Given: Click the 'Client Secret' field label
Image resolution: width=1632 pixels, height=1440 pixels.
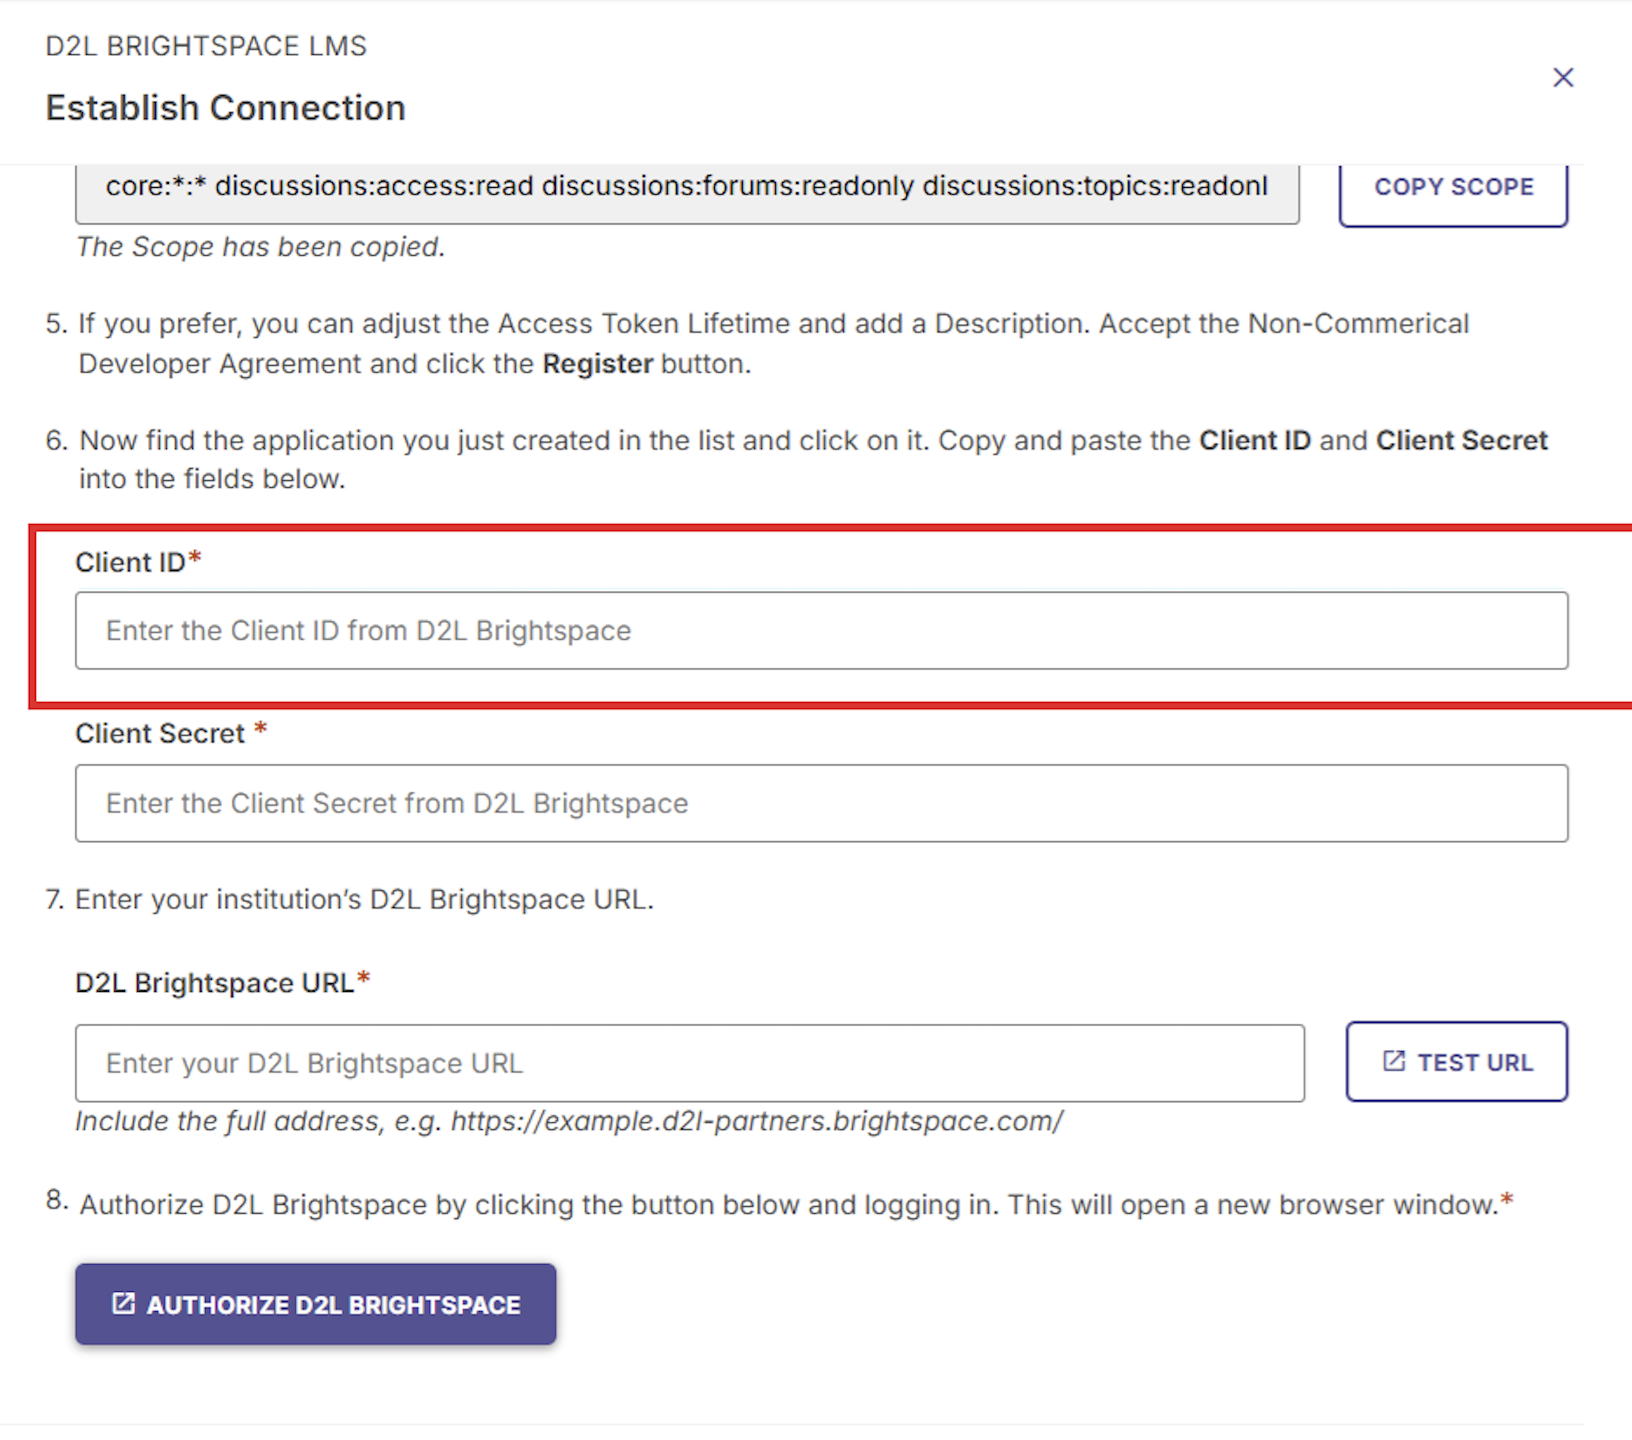Looking at the screenshot, I should [160, 734].
